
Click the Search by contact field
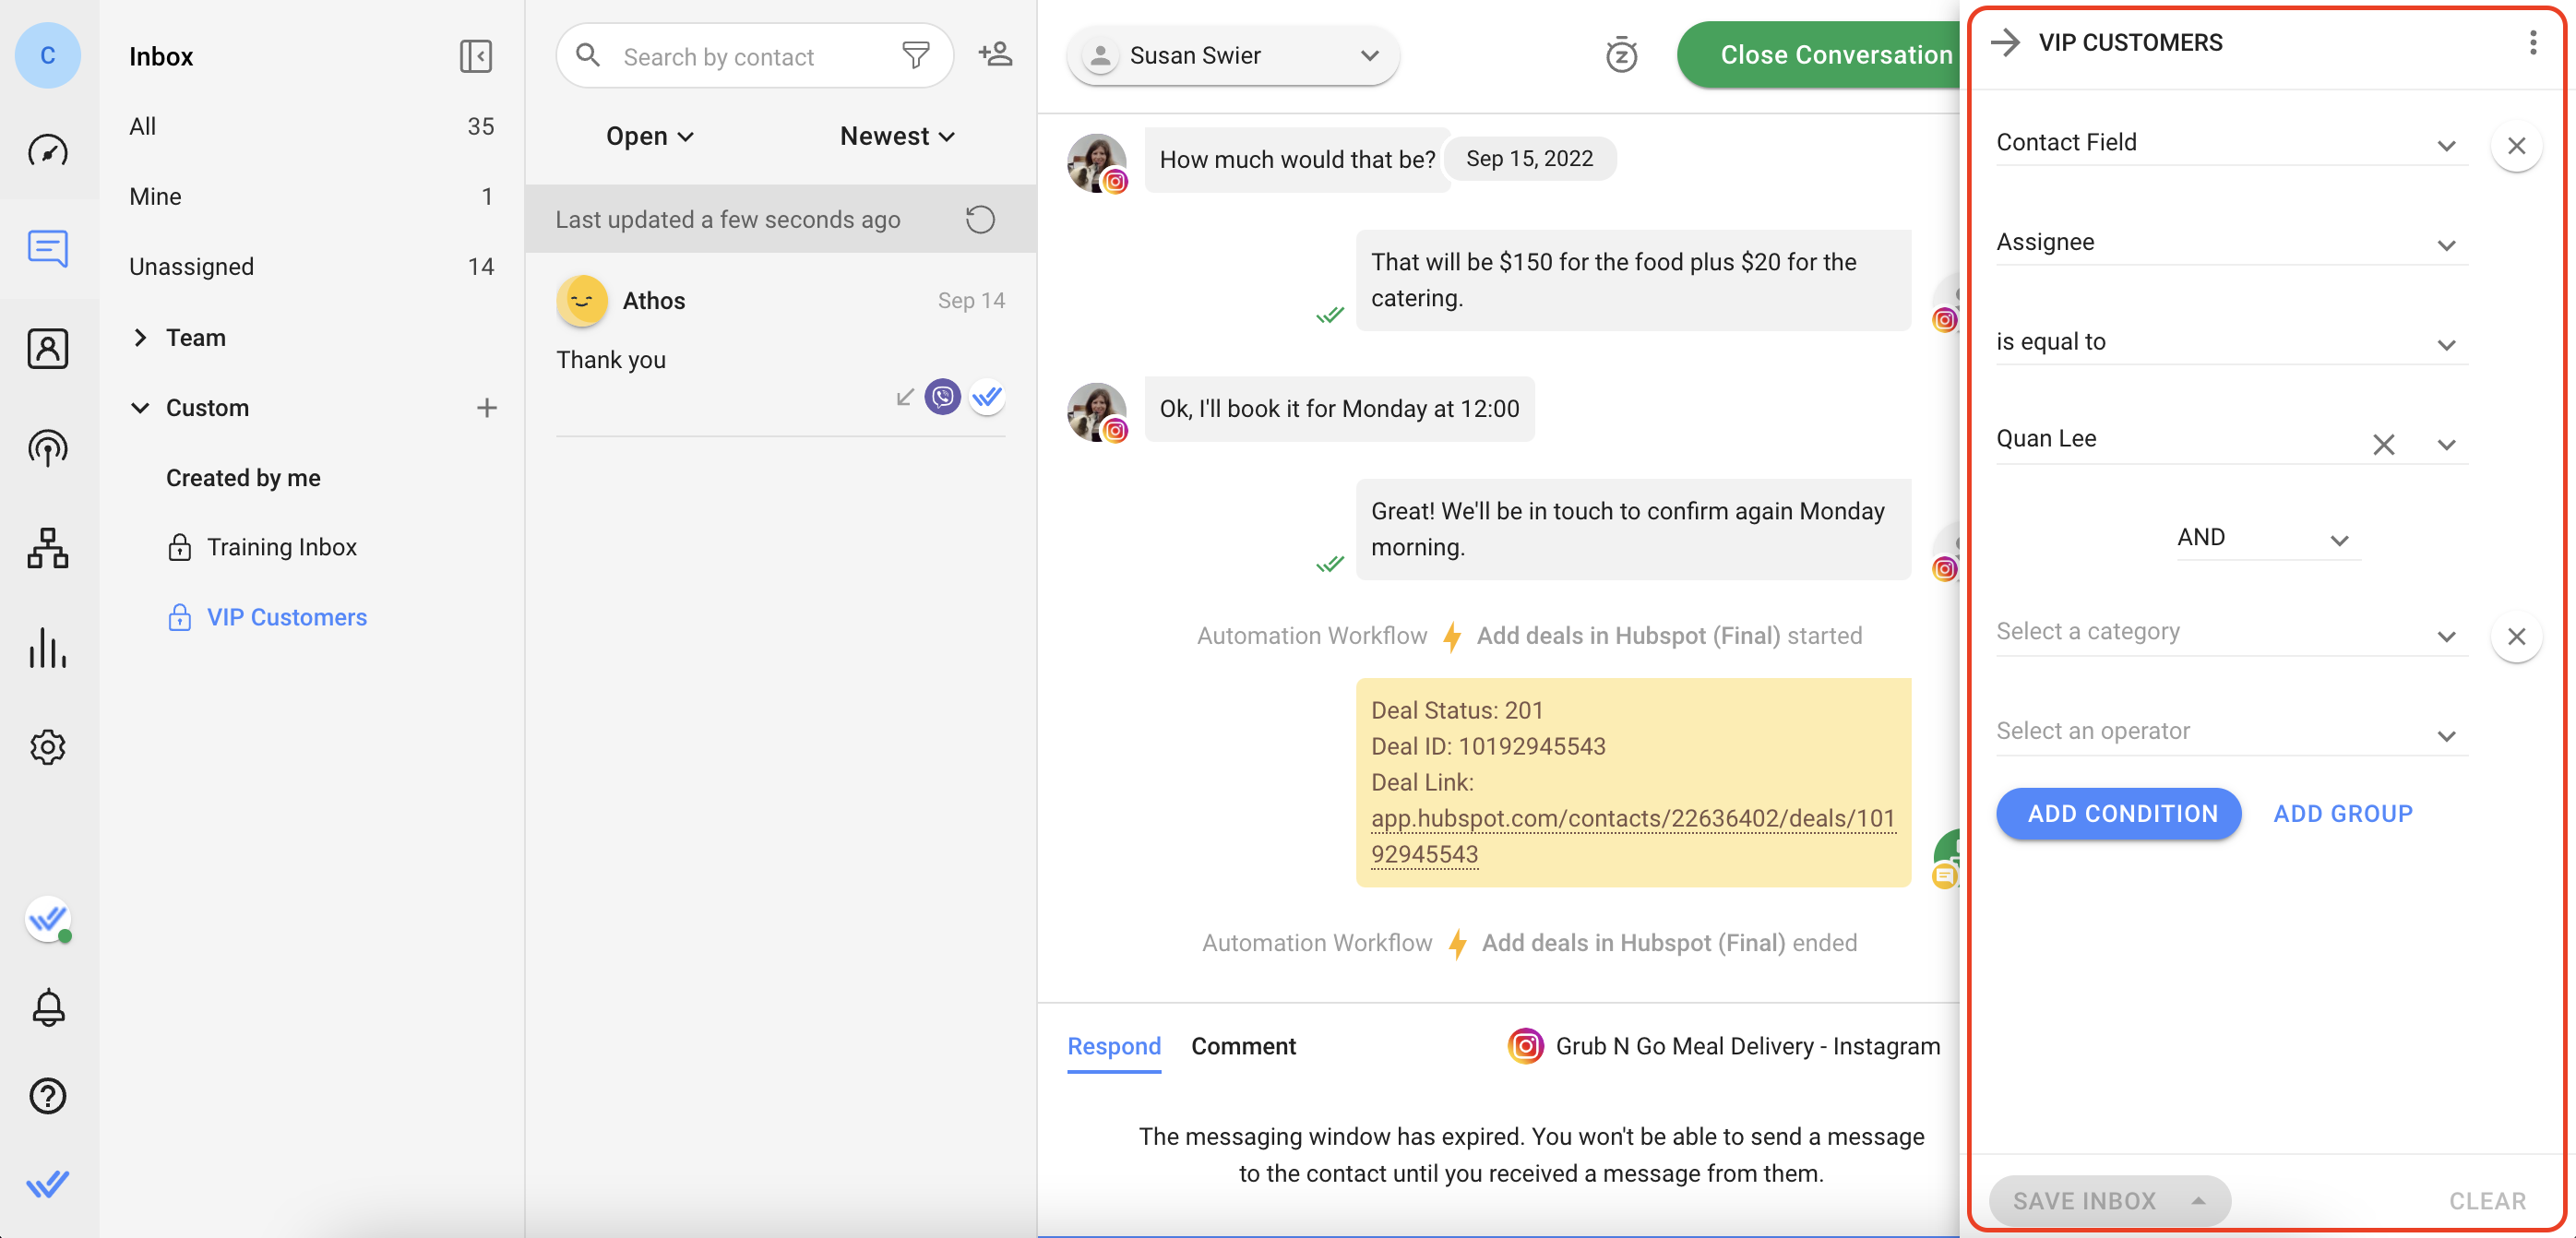click(x=752, y=56)
